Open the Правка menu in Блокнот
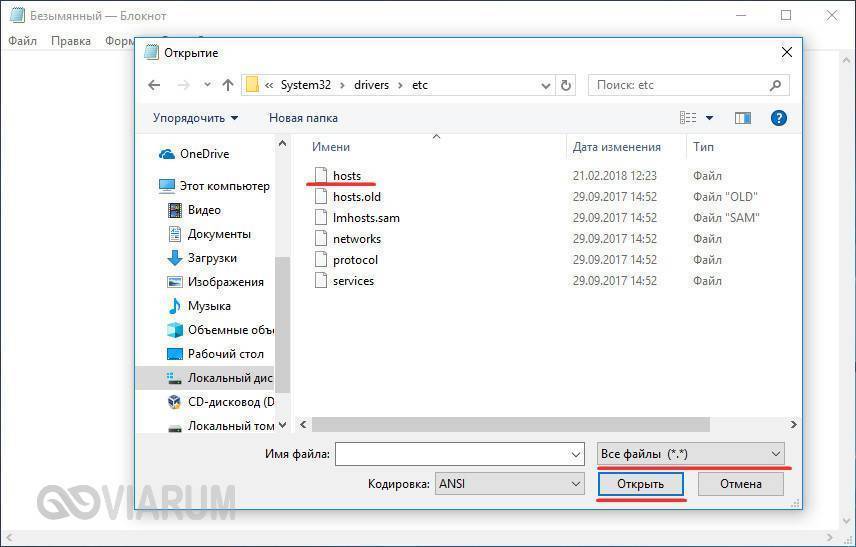856x547 pixels. (x=71, y=41)
